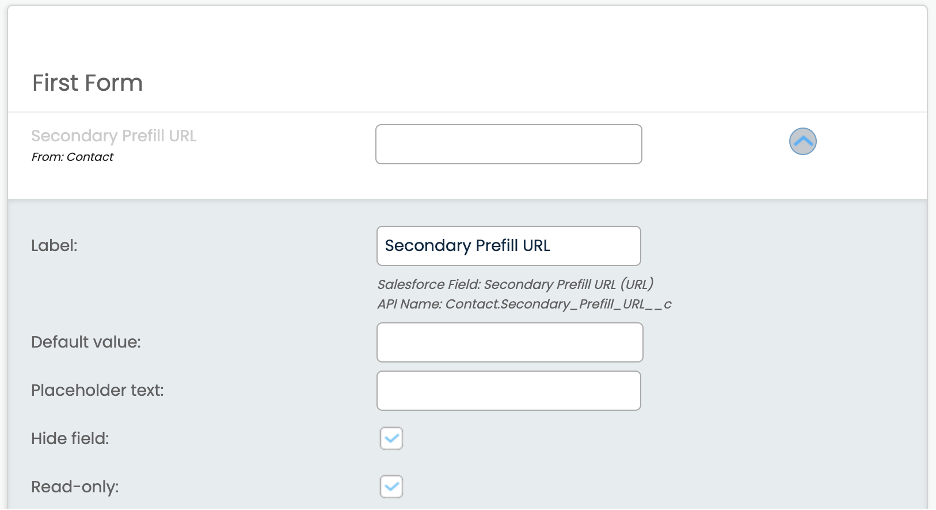Click the Salesforce Field description line

coord(515,284)
